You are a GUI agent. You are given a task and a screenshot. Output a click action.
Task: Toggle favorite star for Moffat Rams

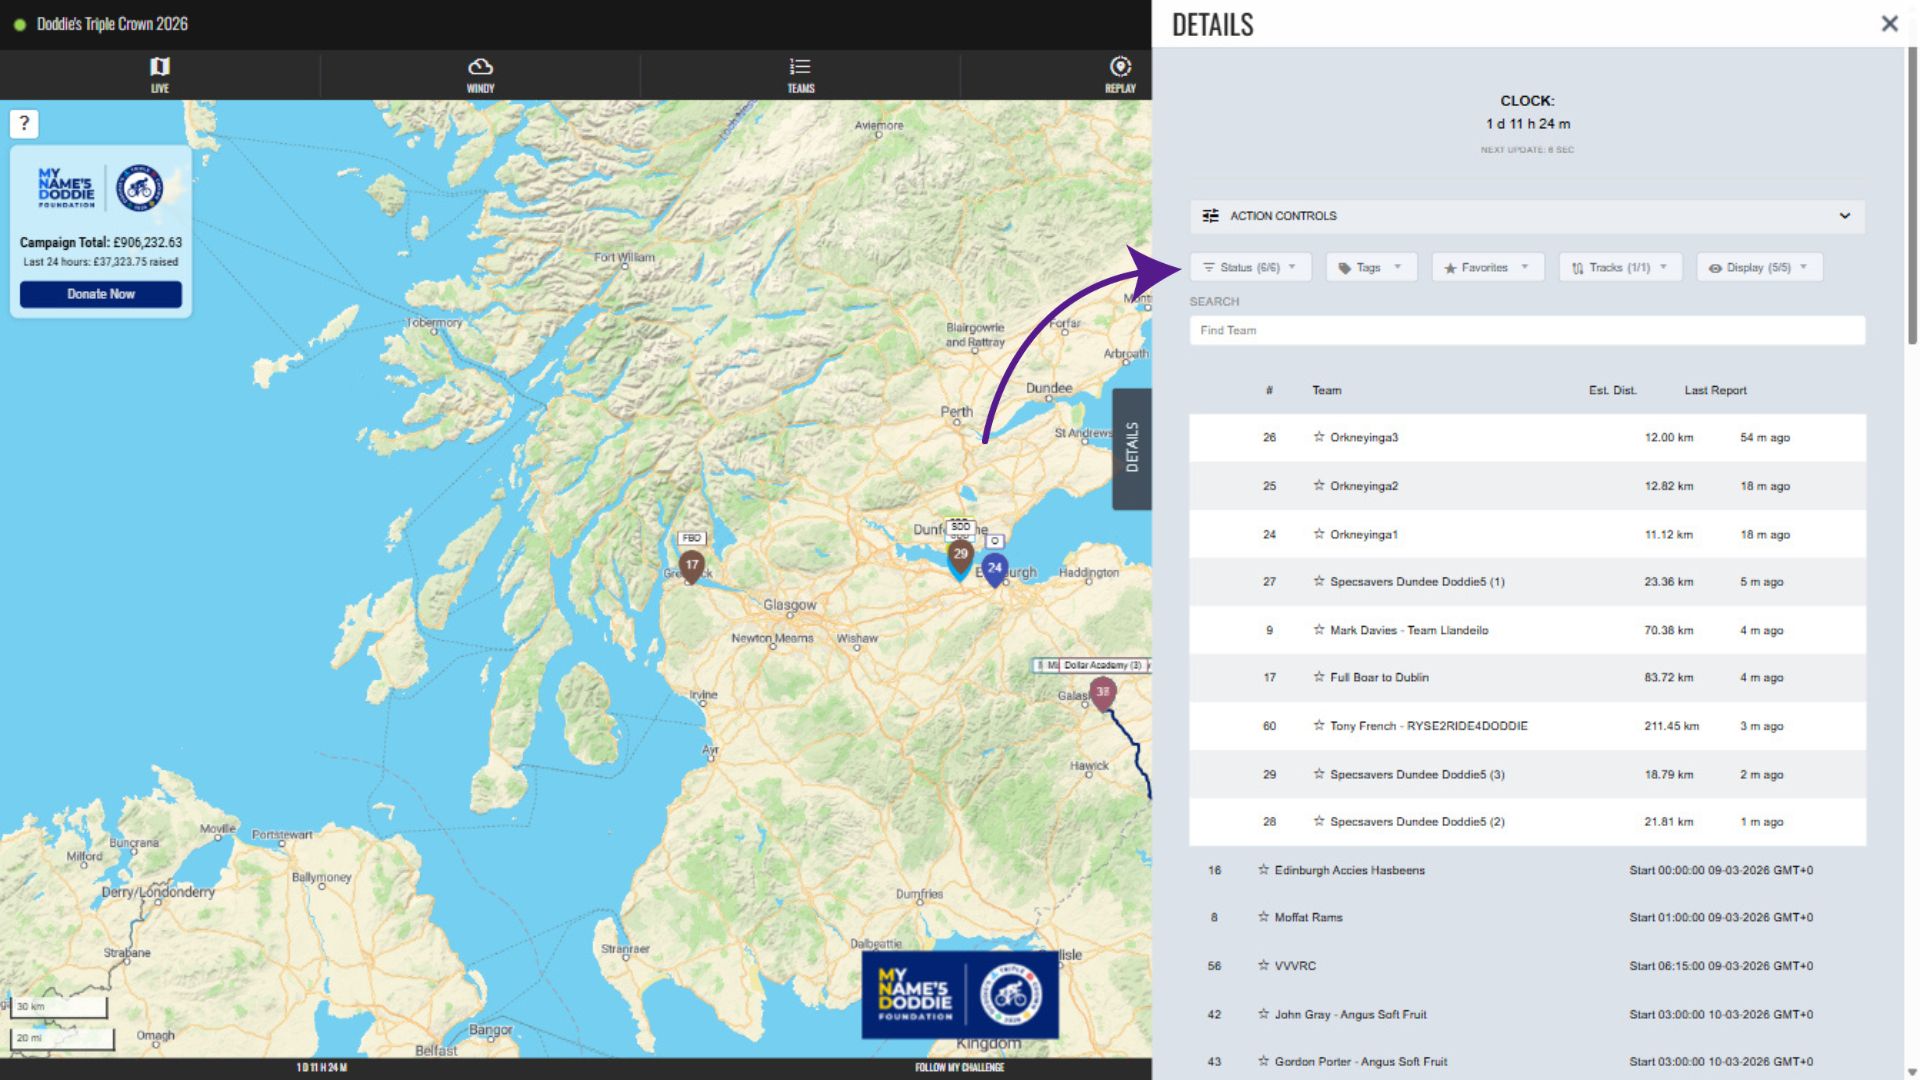click(x=1263, y=917)
